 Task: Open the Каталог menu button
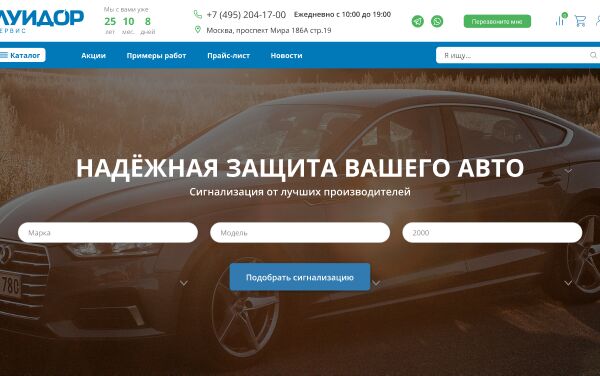coord(23,55)
